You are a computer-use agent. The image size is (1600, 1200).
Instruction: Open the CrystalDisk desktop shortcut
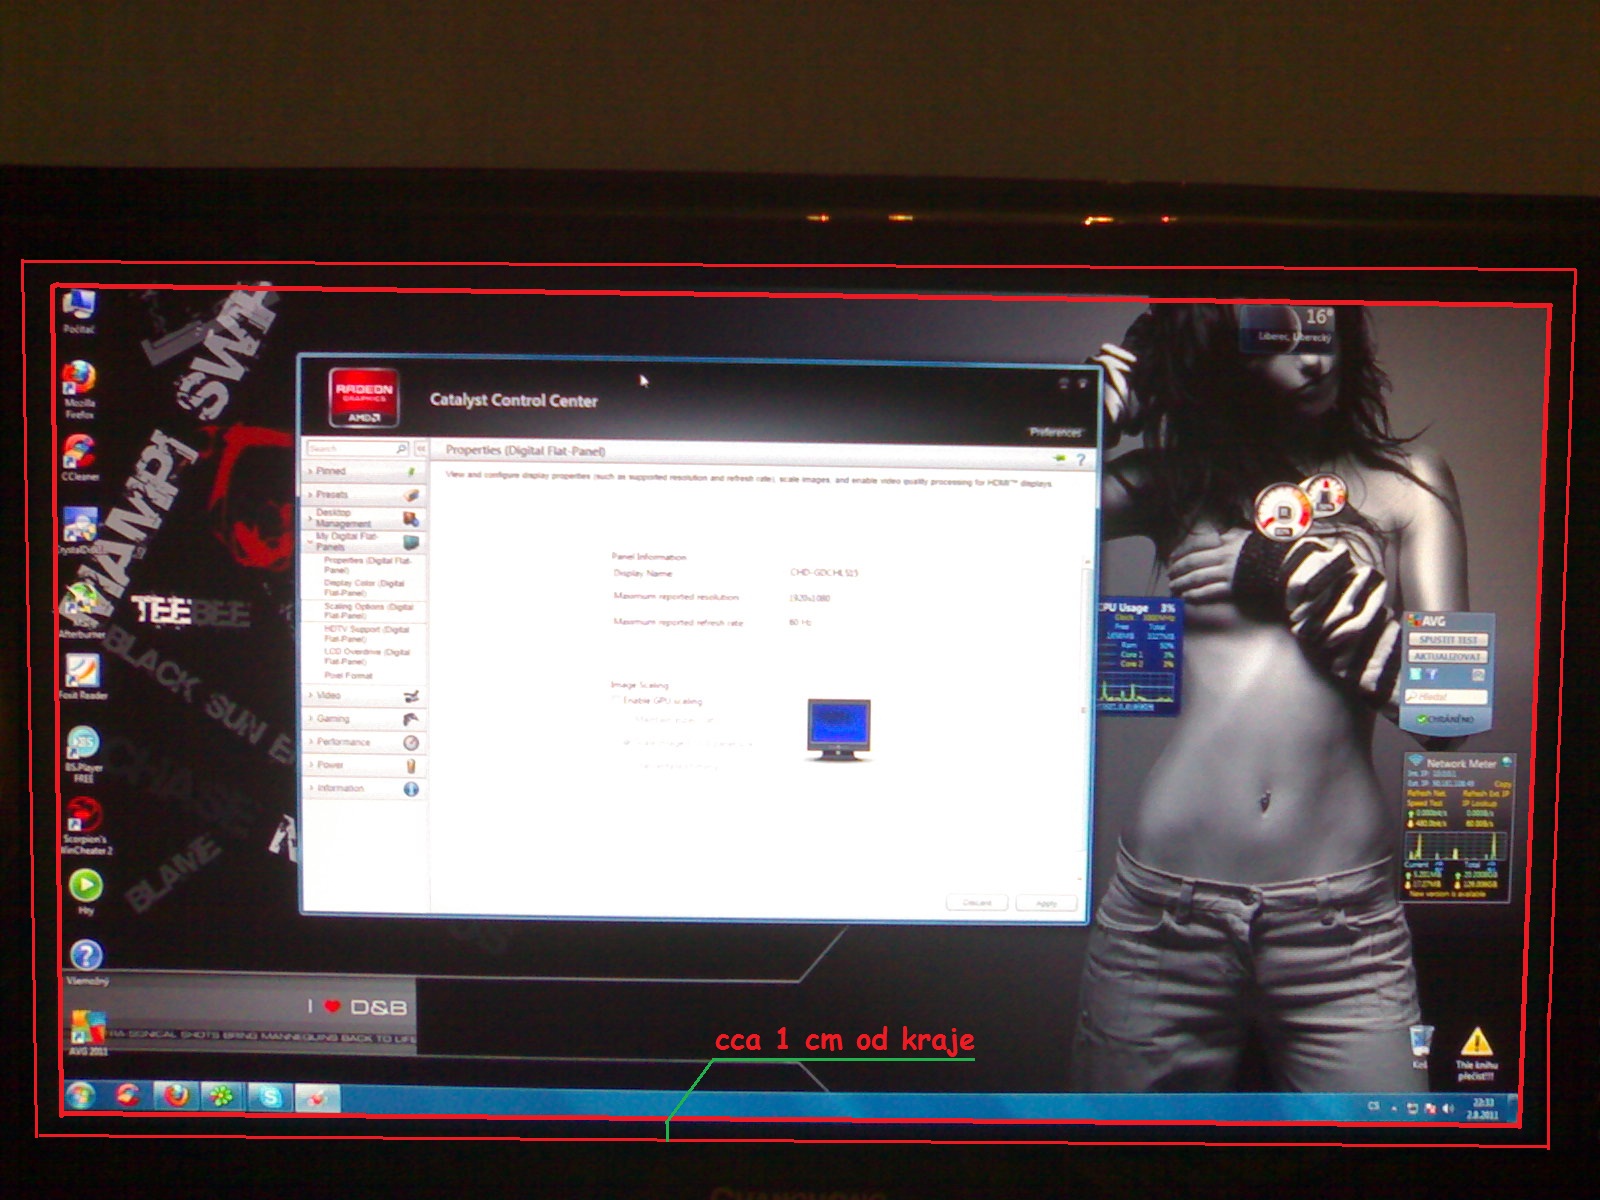pyautogui.click(x=80, y=530)
